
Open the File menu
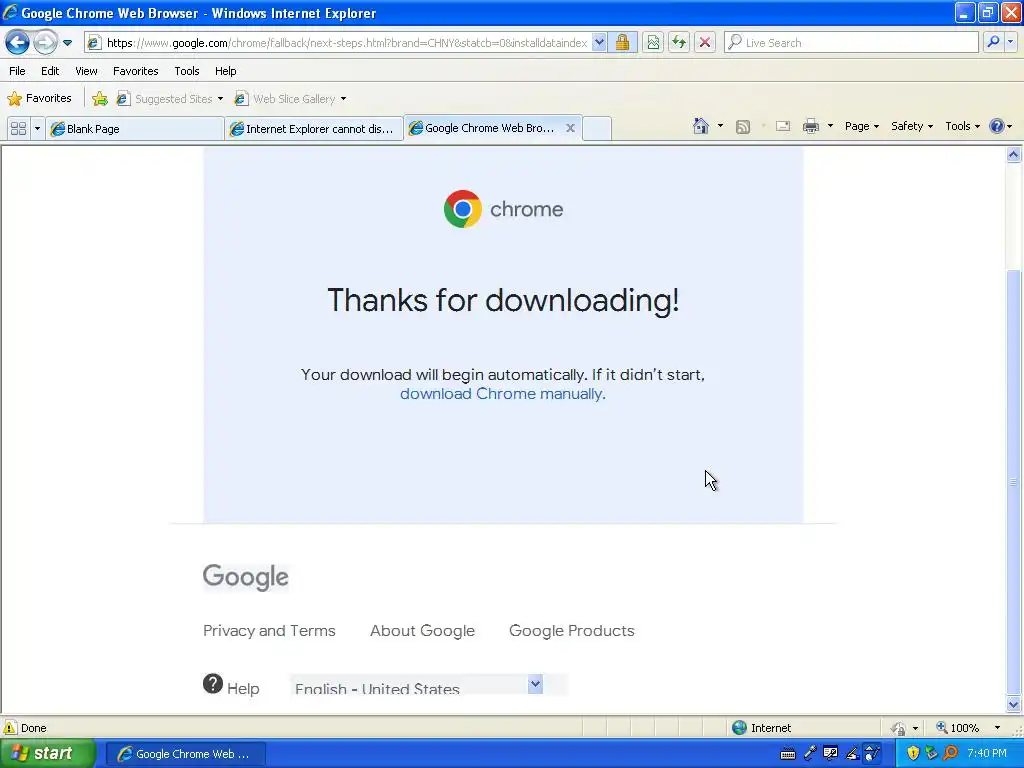click(x=18, y=71)
